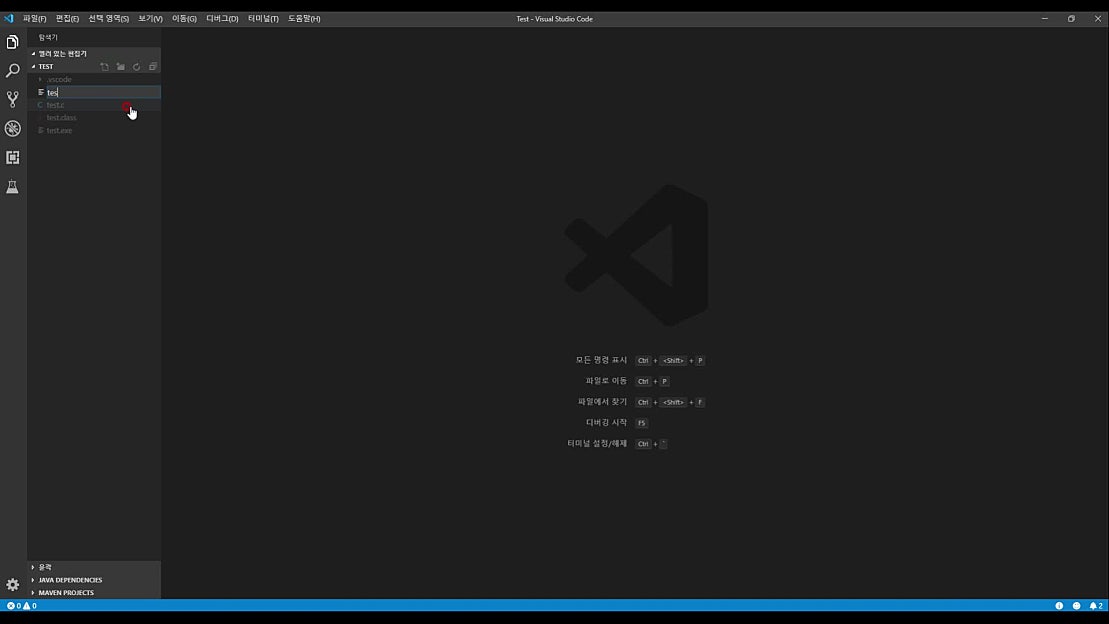The width and height of the screenshot is (1109, 624).
Task: Create a new file in the TEST folder
Action: point(104,66)
